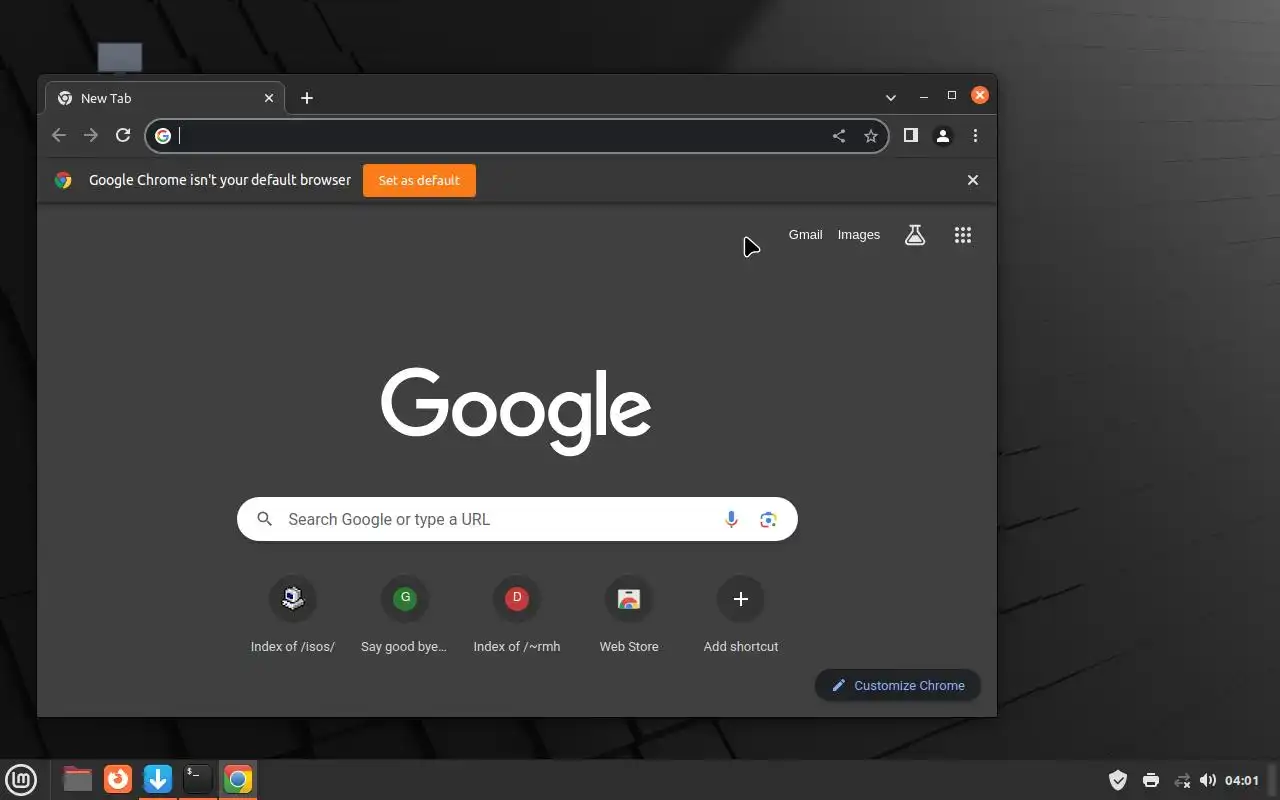Screen dimensions: 1280x800
Task: Open the clock showing 04:01
Action: tap(1242, 780)
